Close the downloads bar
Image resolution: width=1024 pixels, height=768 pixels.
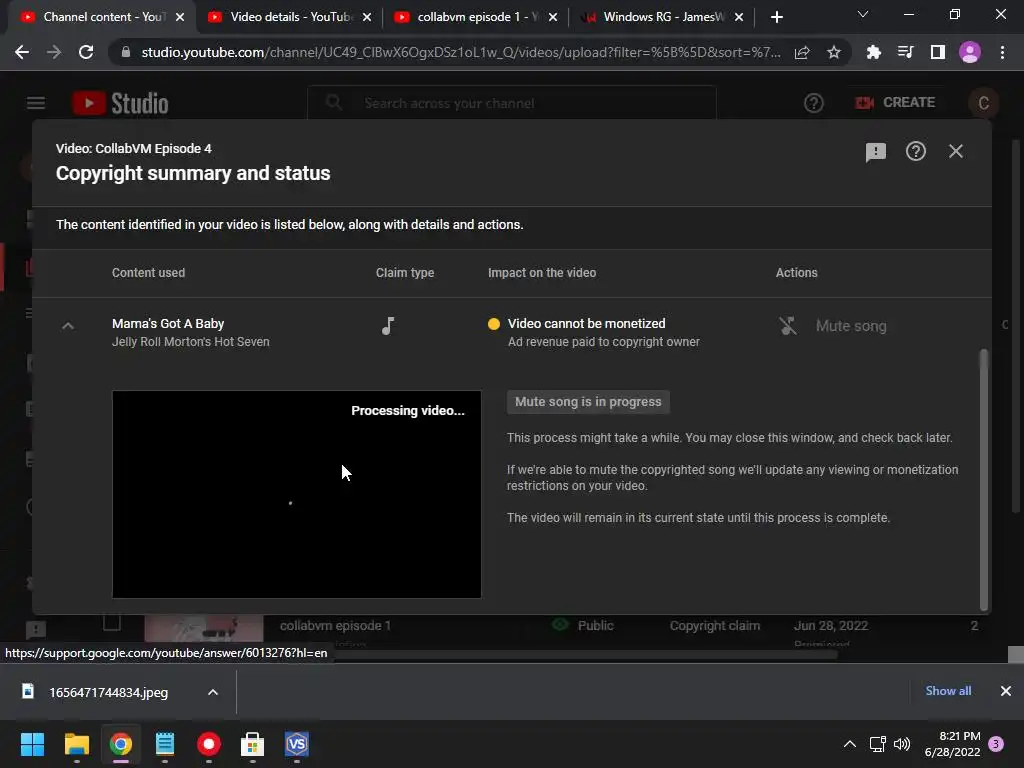(1006, 691)
